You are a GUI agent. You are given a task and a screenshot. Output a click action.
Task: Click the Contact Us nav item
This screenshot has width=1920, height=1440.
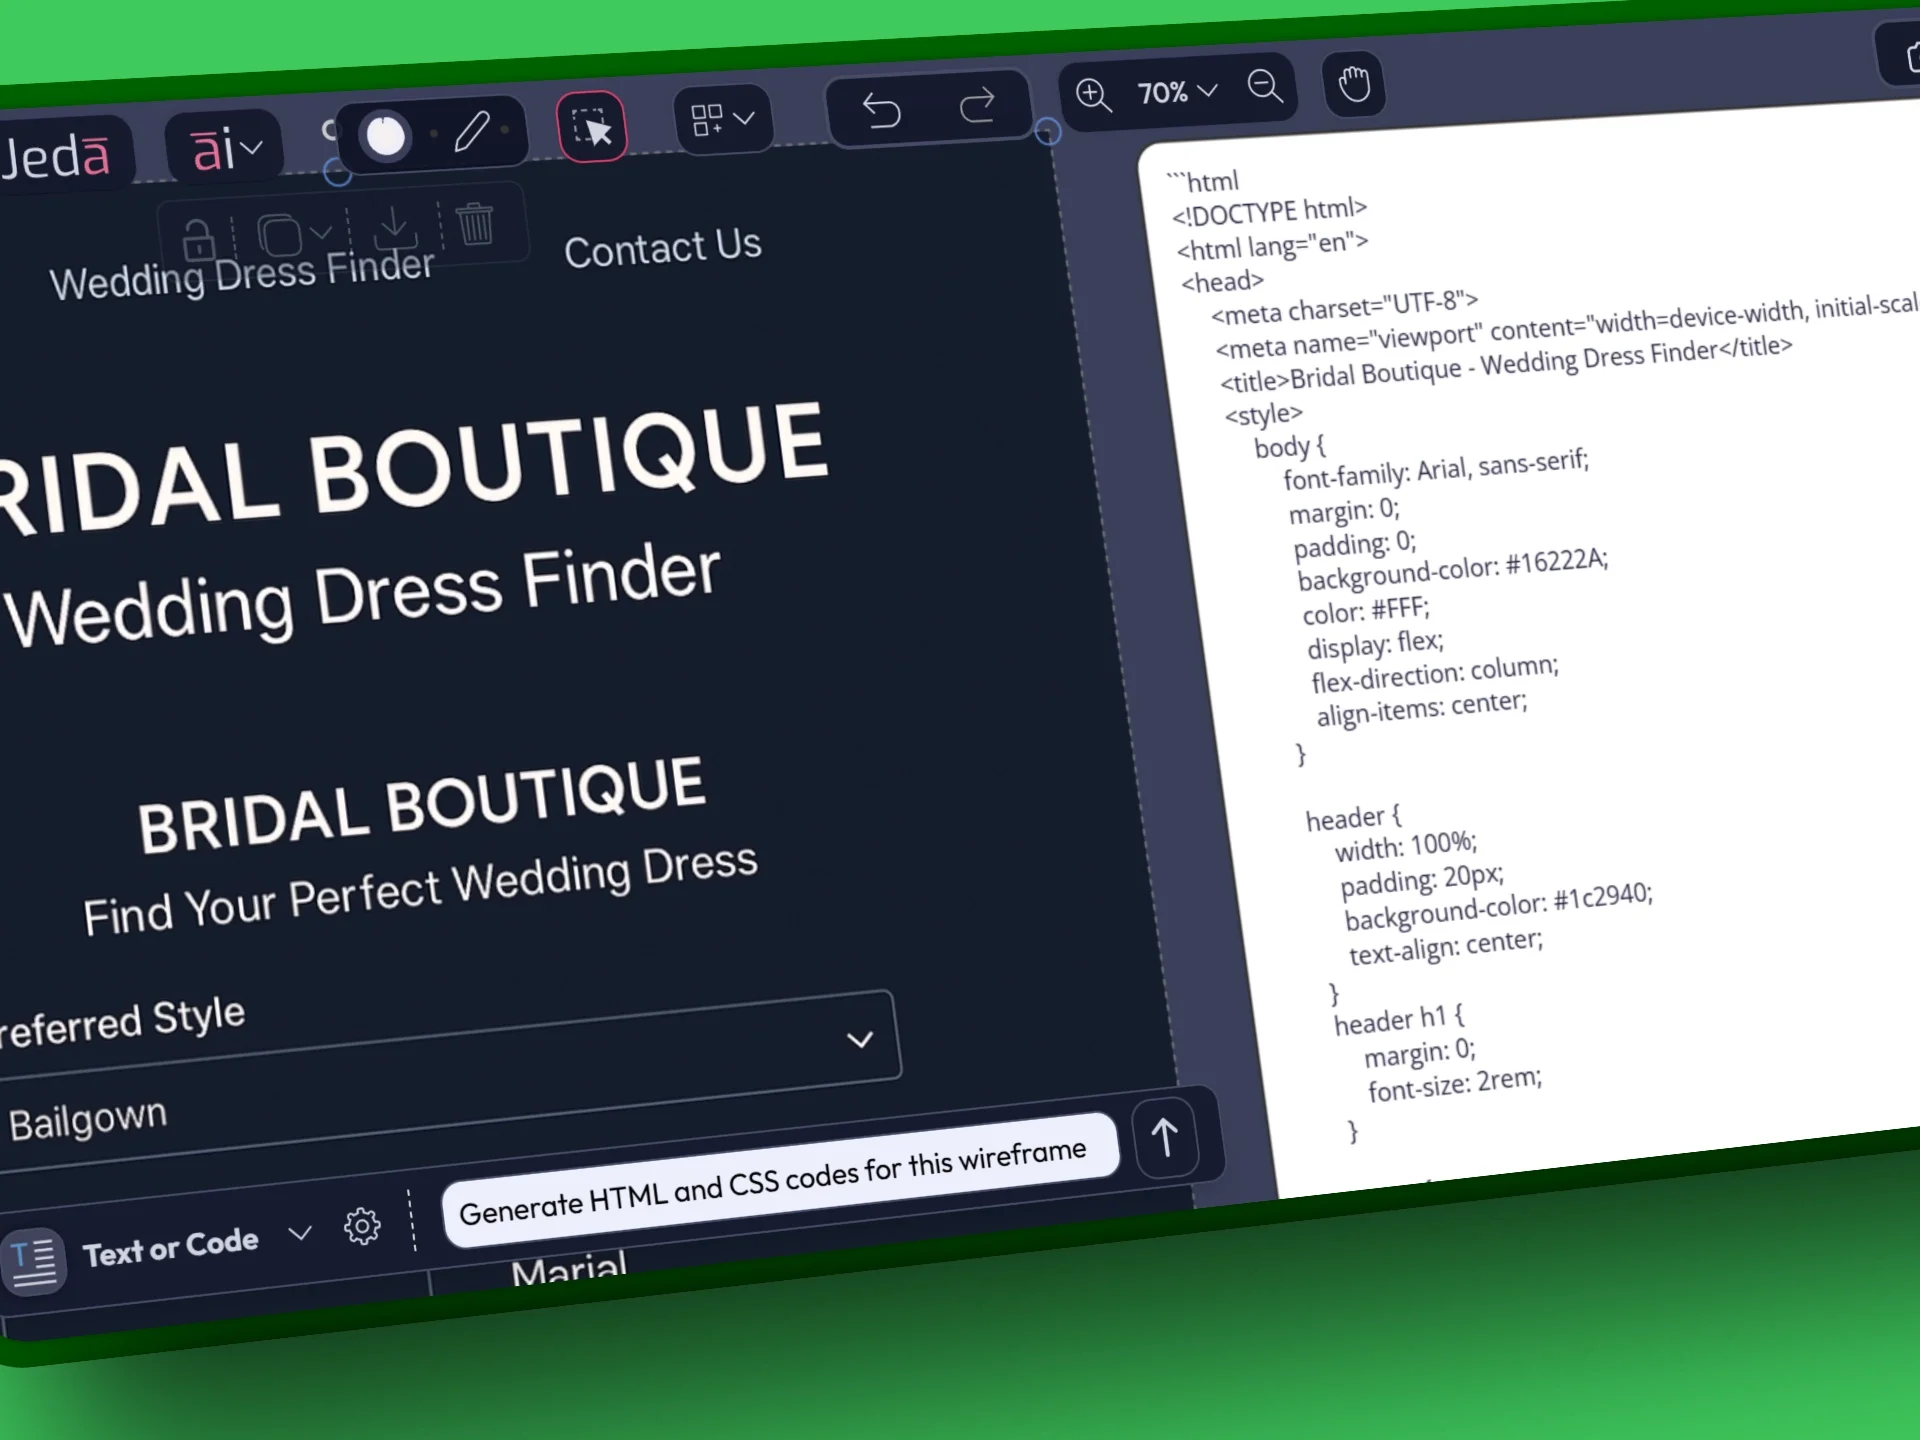click(x=662, y=248)
